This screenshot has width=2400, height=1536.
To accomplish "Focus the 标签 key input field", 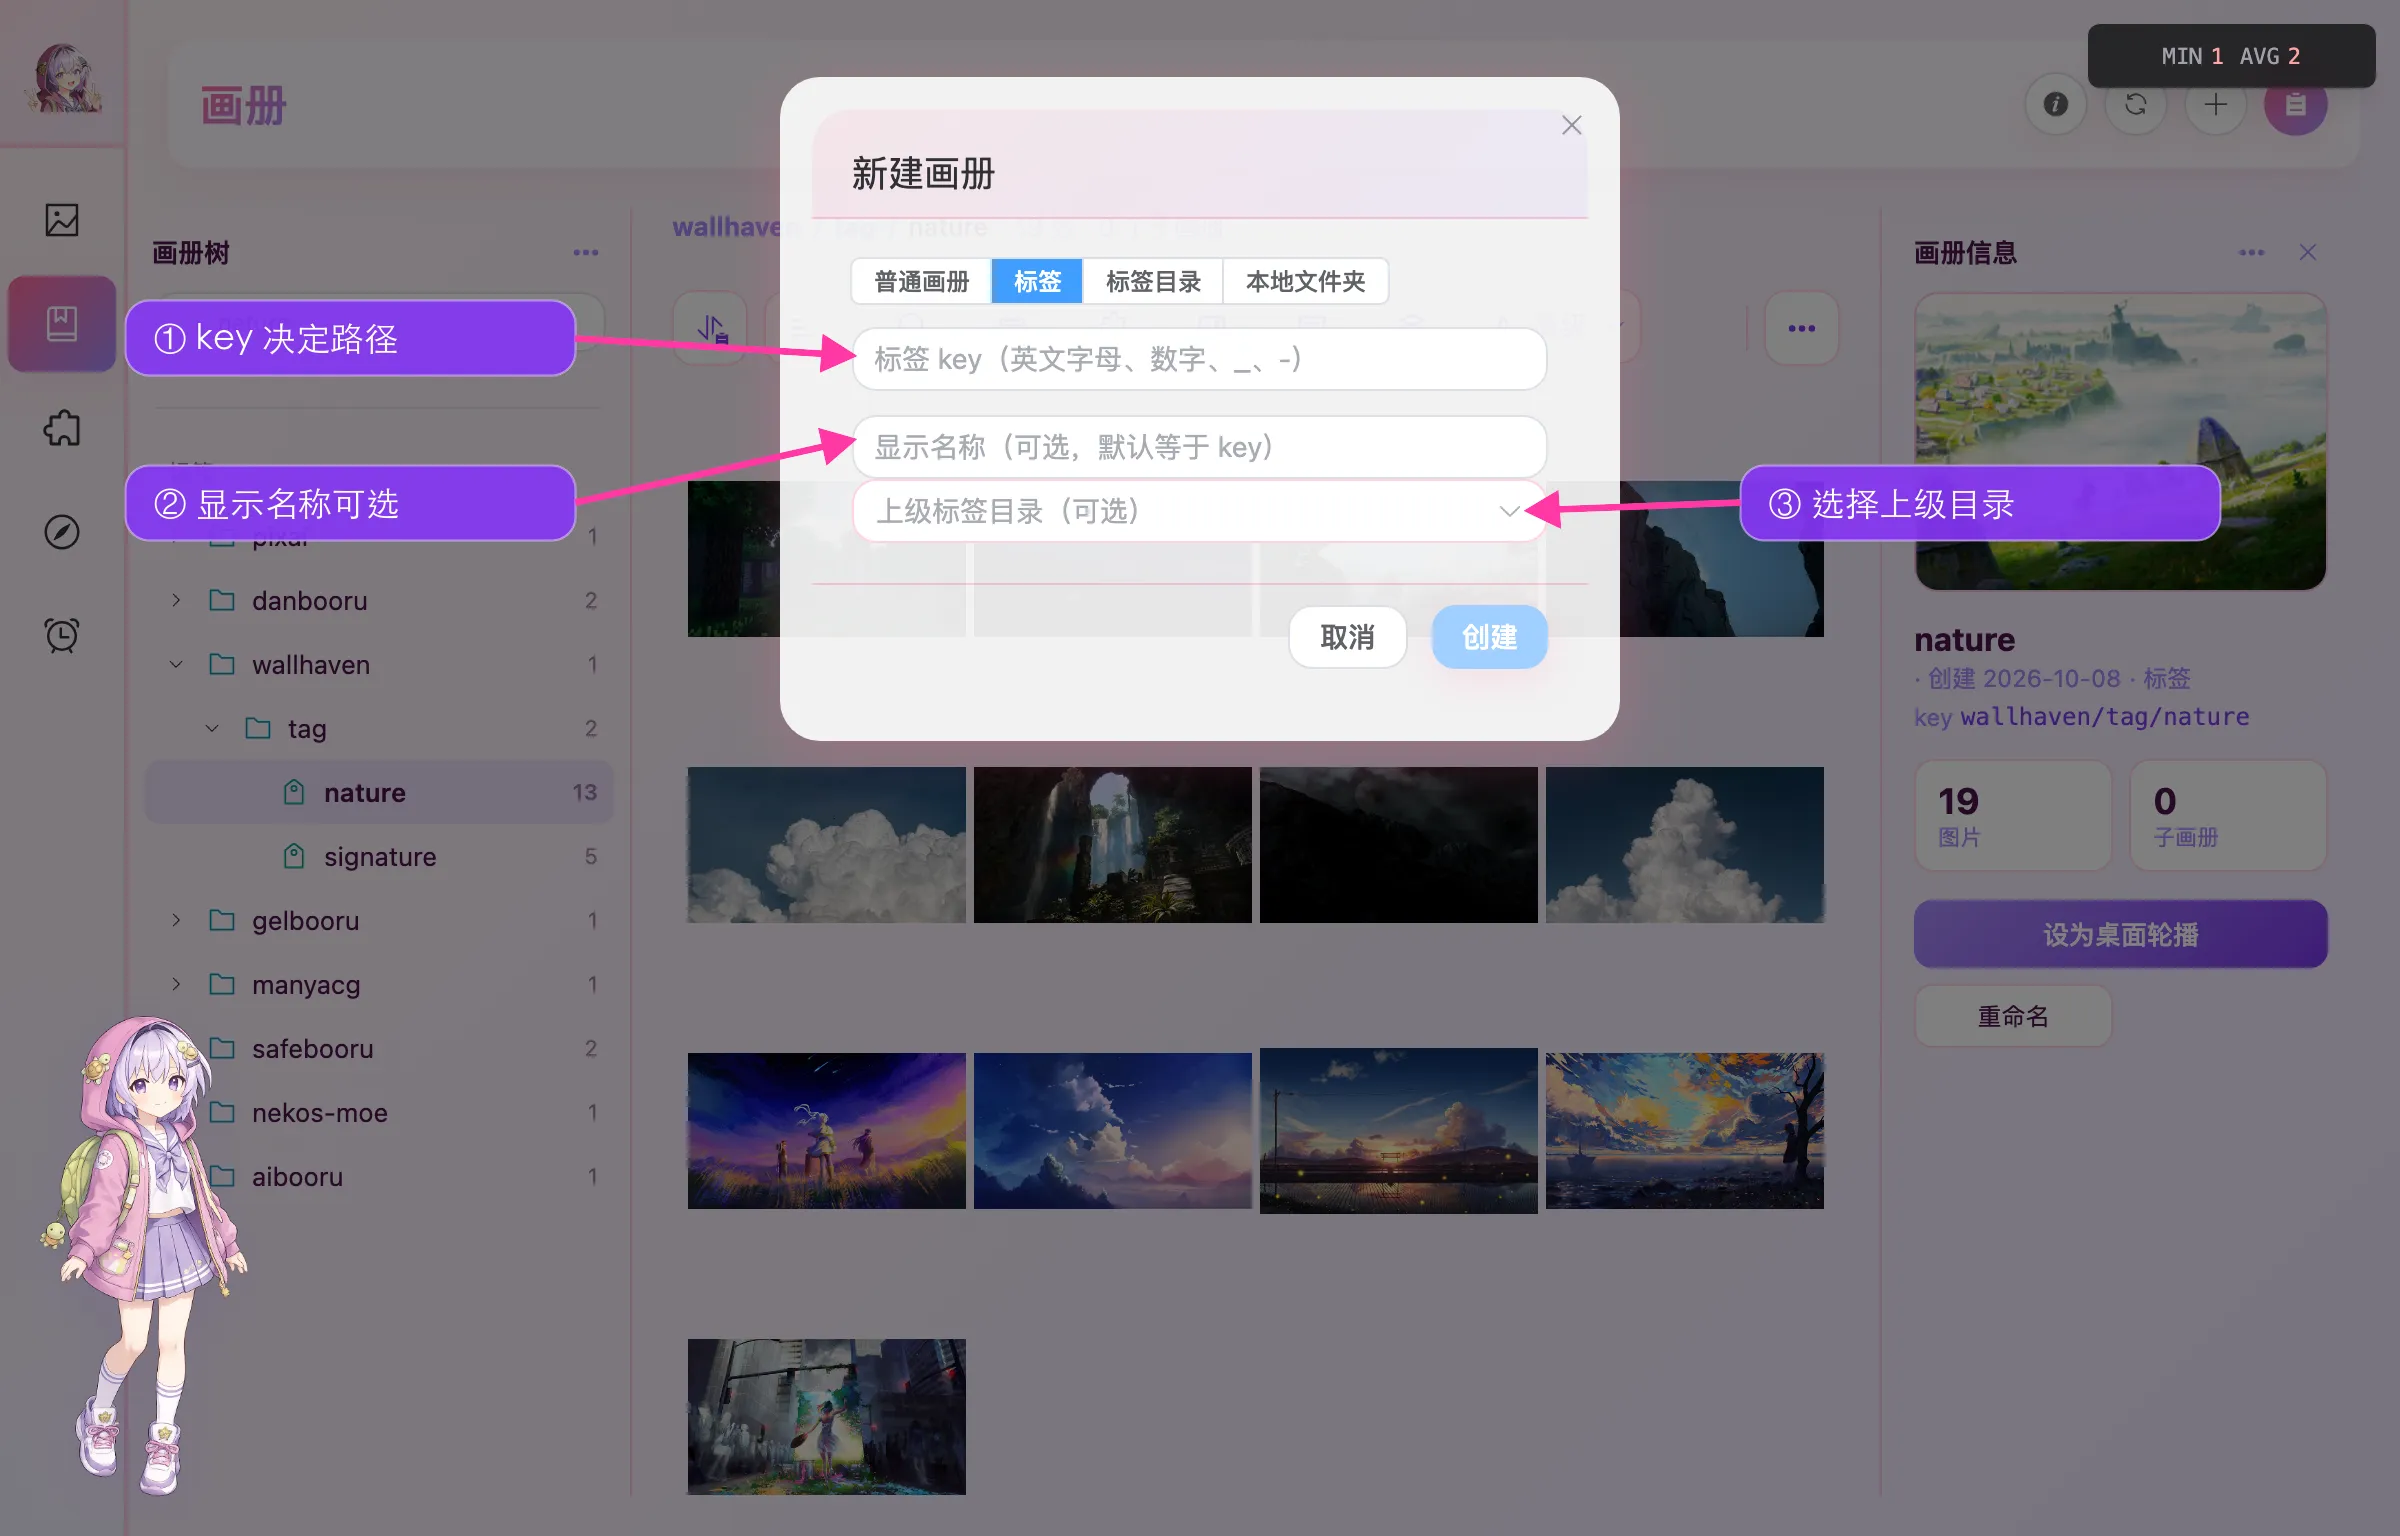I will (x=1199, y=359).
